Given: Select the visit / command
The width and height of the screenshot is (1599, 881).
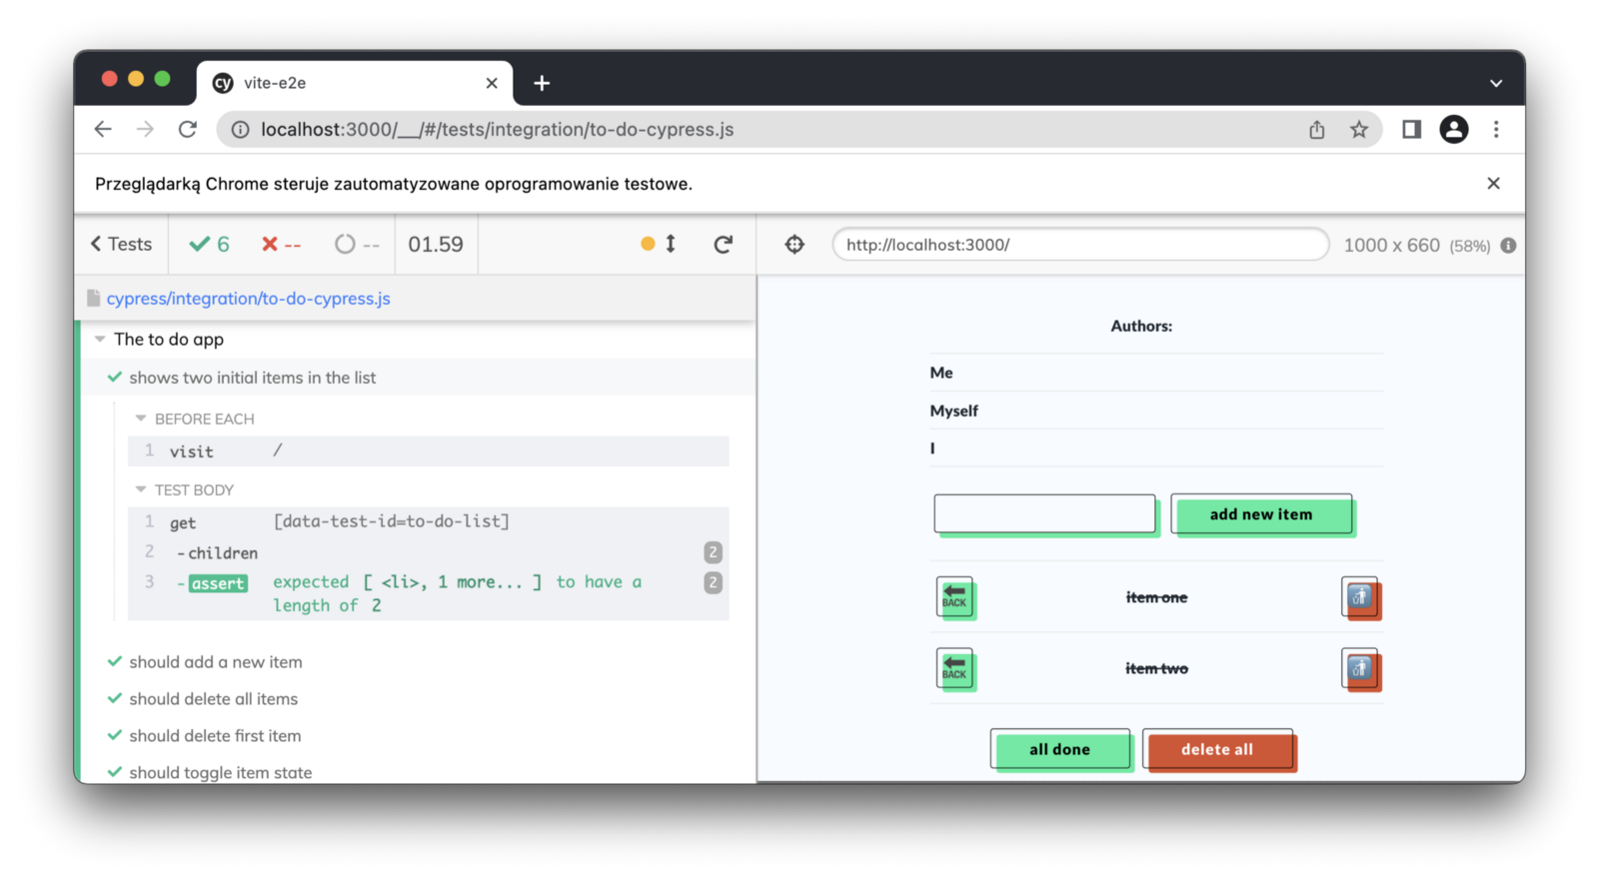Looking at the screenshot, I should point(428,451).
